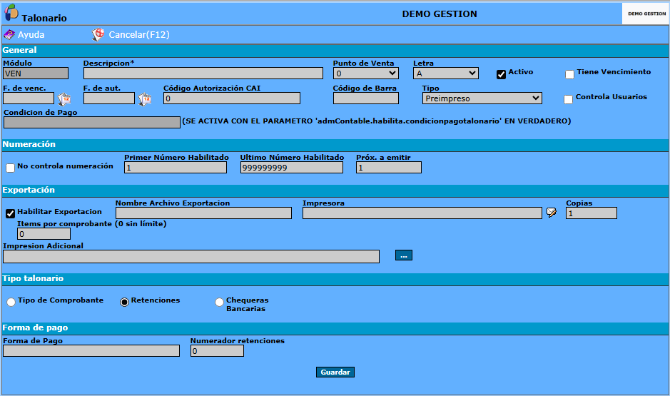Screen dimensions: 670x396
Task: Focus Nombre Archivo Exportacion field
Action: click(203, 213)
